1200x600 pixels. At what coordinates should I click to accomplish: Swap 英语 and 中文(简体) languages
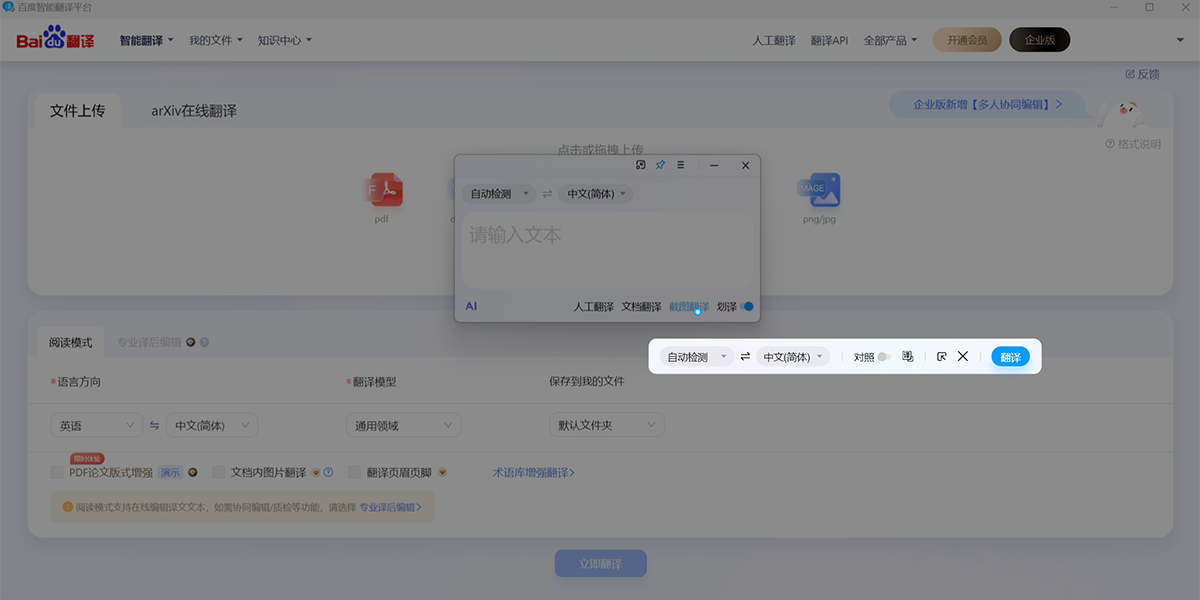click(154, 425)
